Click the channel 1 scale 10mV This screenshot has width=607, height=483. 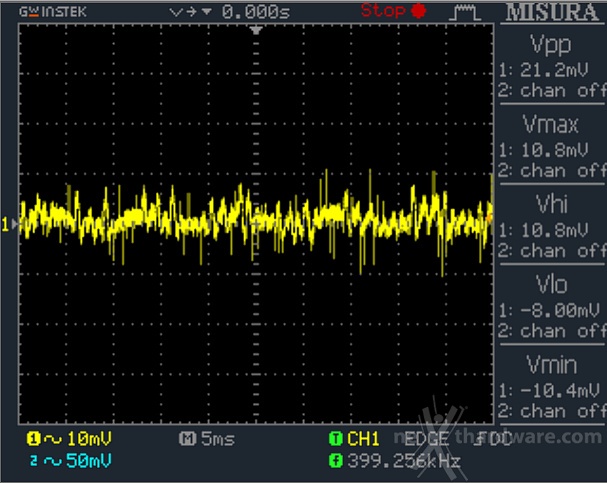pyautogui.click(x=89, y=439)
